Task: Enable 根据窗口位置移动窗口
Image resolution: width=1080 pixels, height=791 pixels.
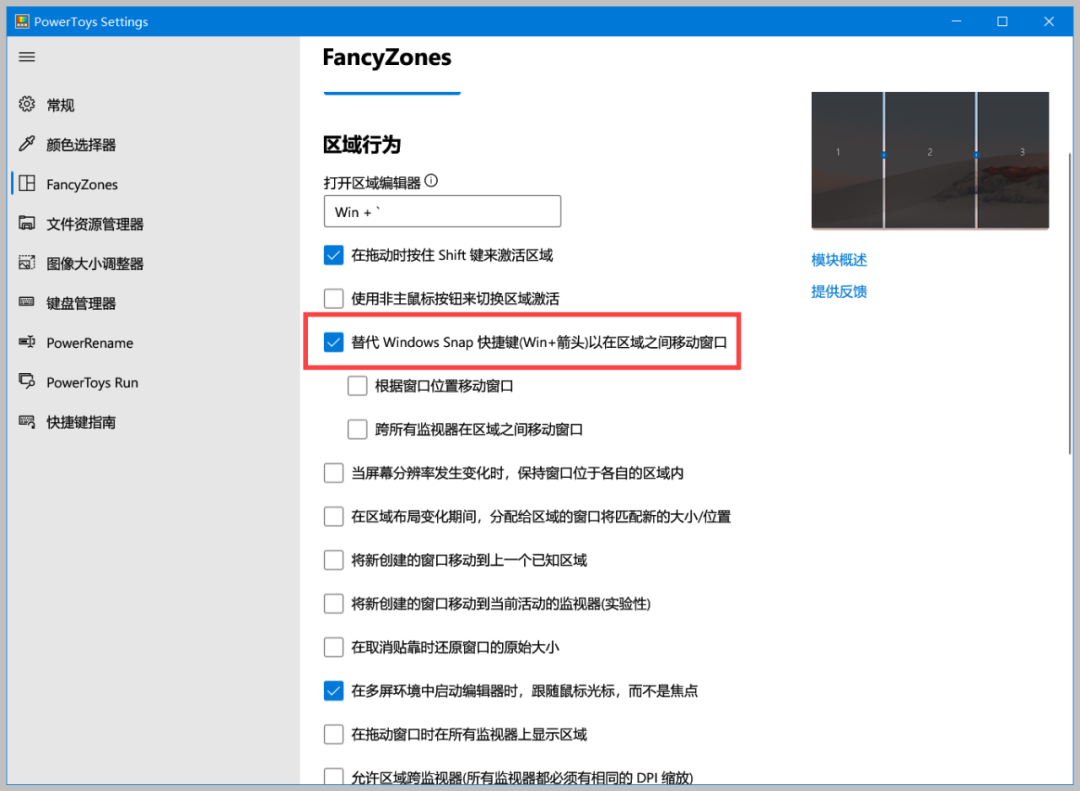Action: (357, 385)
